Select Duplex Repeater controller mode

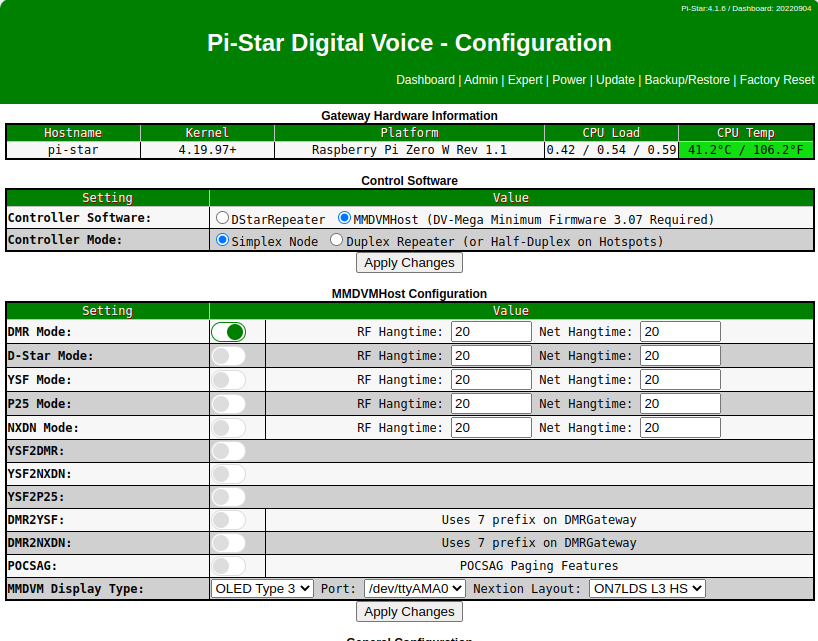[337, 241]
